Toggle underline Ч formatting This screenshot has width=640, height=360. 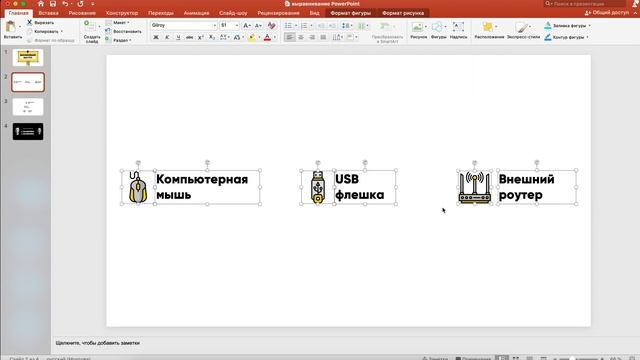tap(178, 37)
